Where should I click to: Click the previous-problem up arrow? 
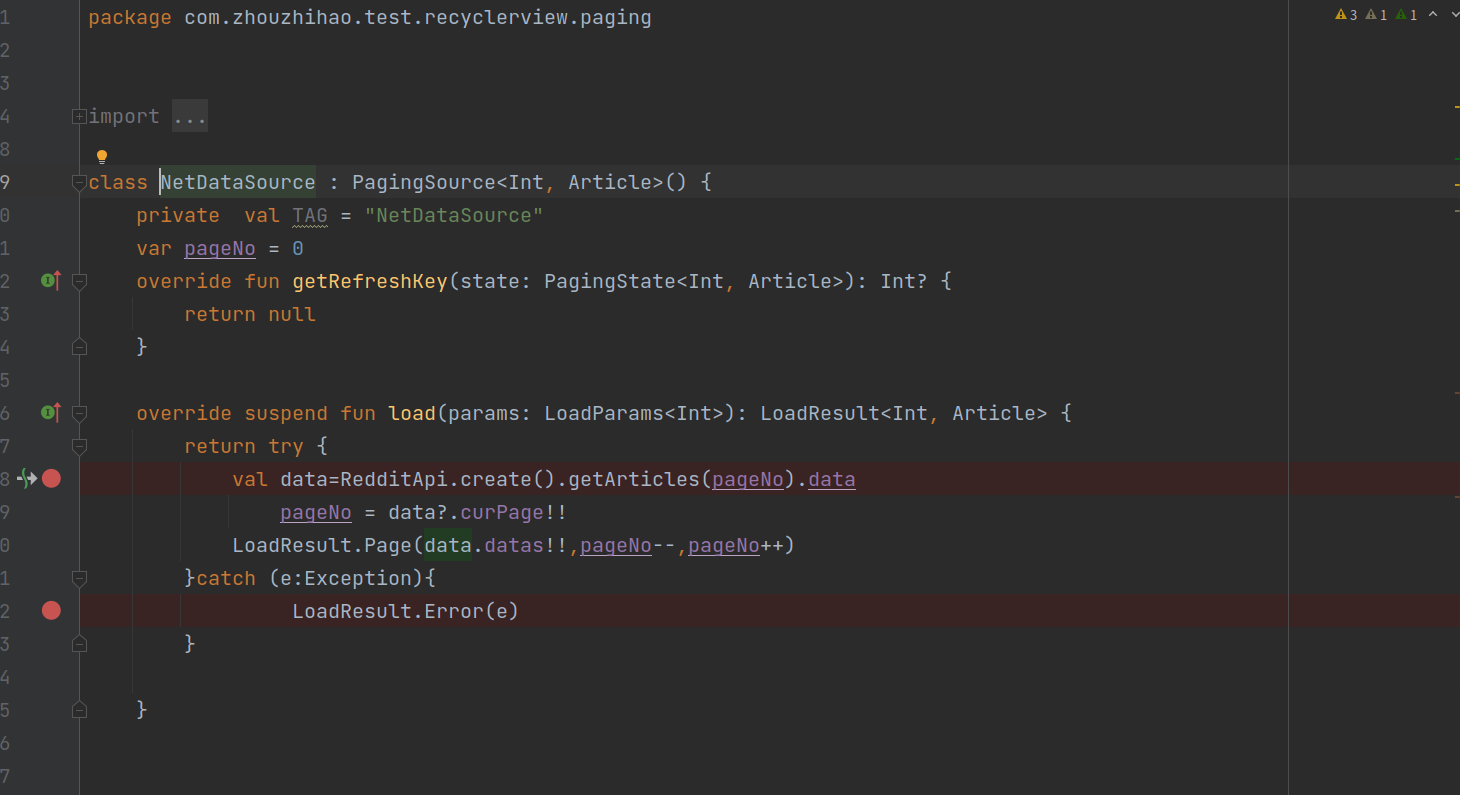click(x=1433, y=15)
